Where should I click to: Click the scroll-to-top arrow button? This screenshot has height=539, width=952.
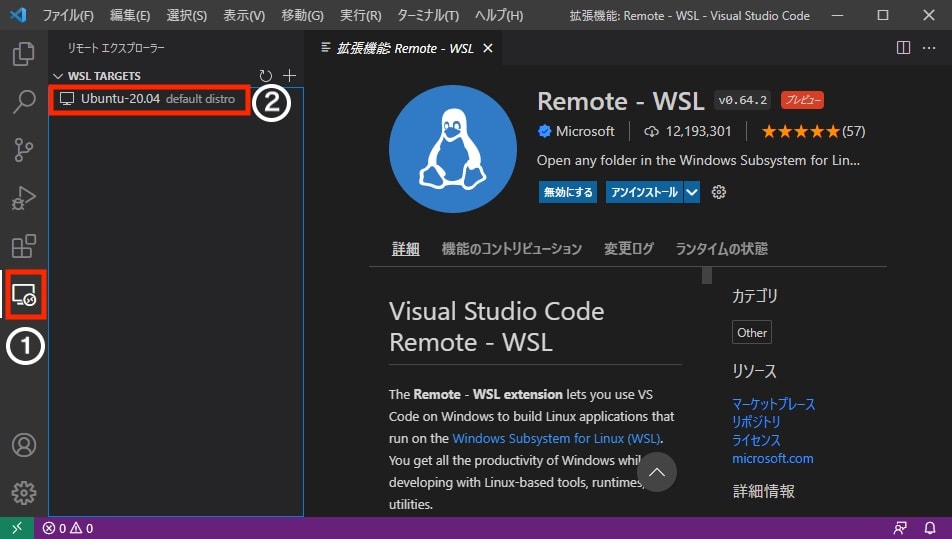657,472
